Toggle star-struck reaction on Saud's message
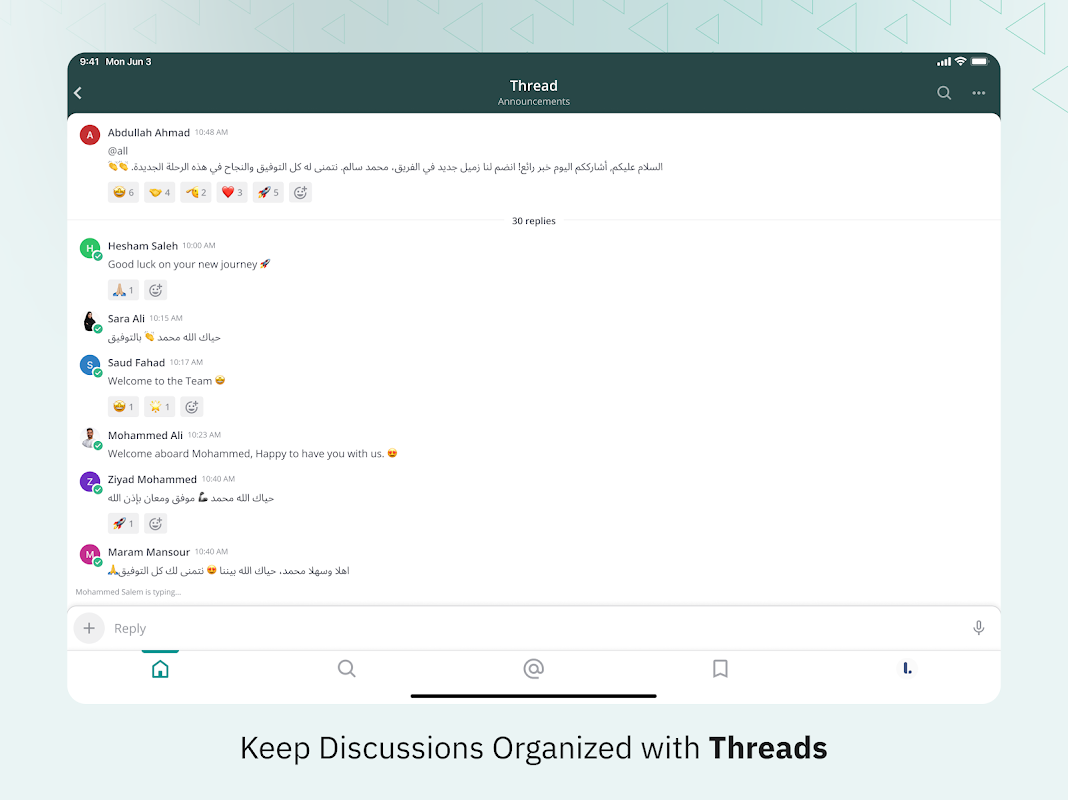This screenshot has height=800, width=1068. pos(123,407)
